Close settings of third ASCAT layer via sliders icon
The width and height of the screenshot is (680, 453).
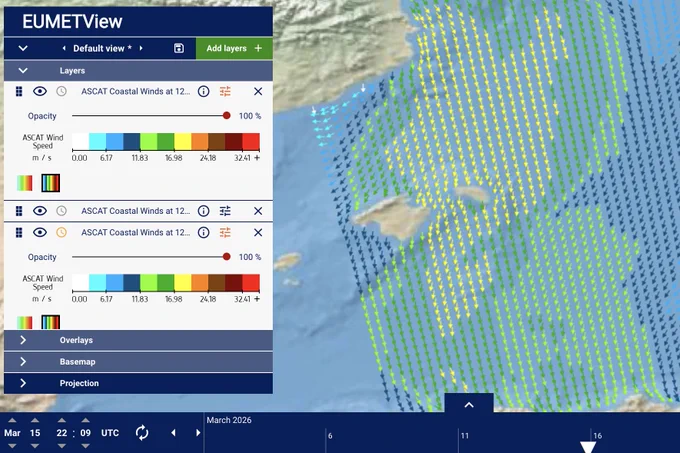click(225, 232)
